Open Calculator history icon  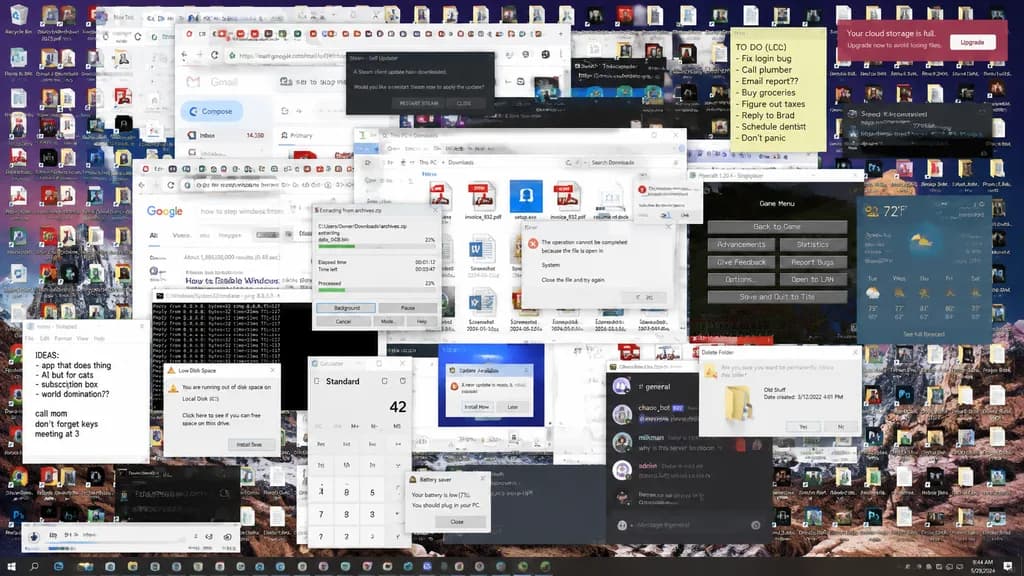[403, 381]
